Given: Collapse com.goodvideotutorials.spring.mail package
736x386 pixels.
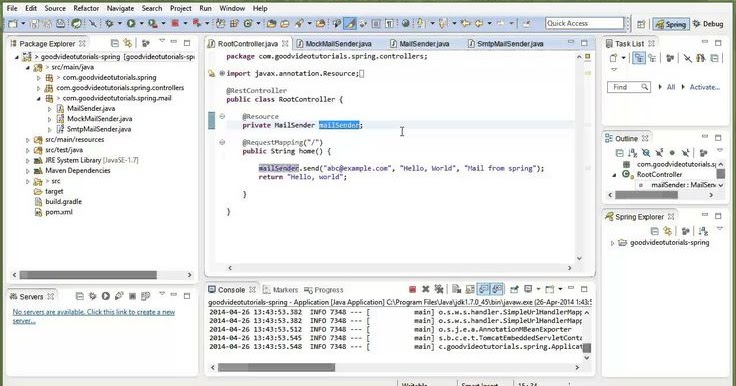Looking at the screenshot, I should (x=38, y=98).
